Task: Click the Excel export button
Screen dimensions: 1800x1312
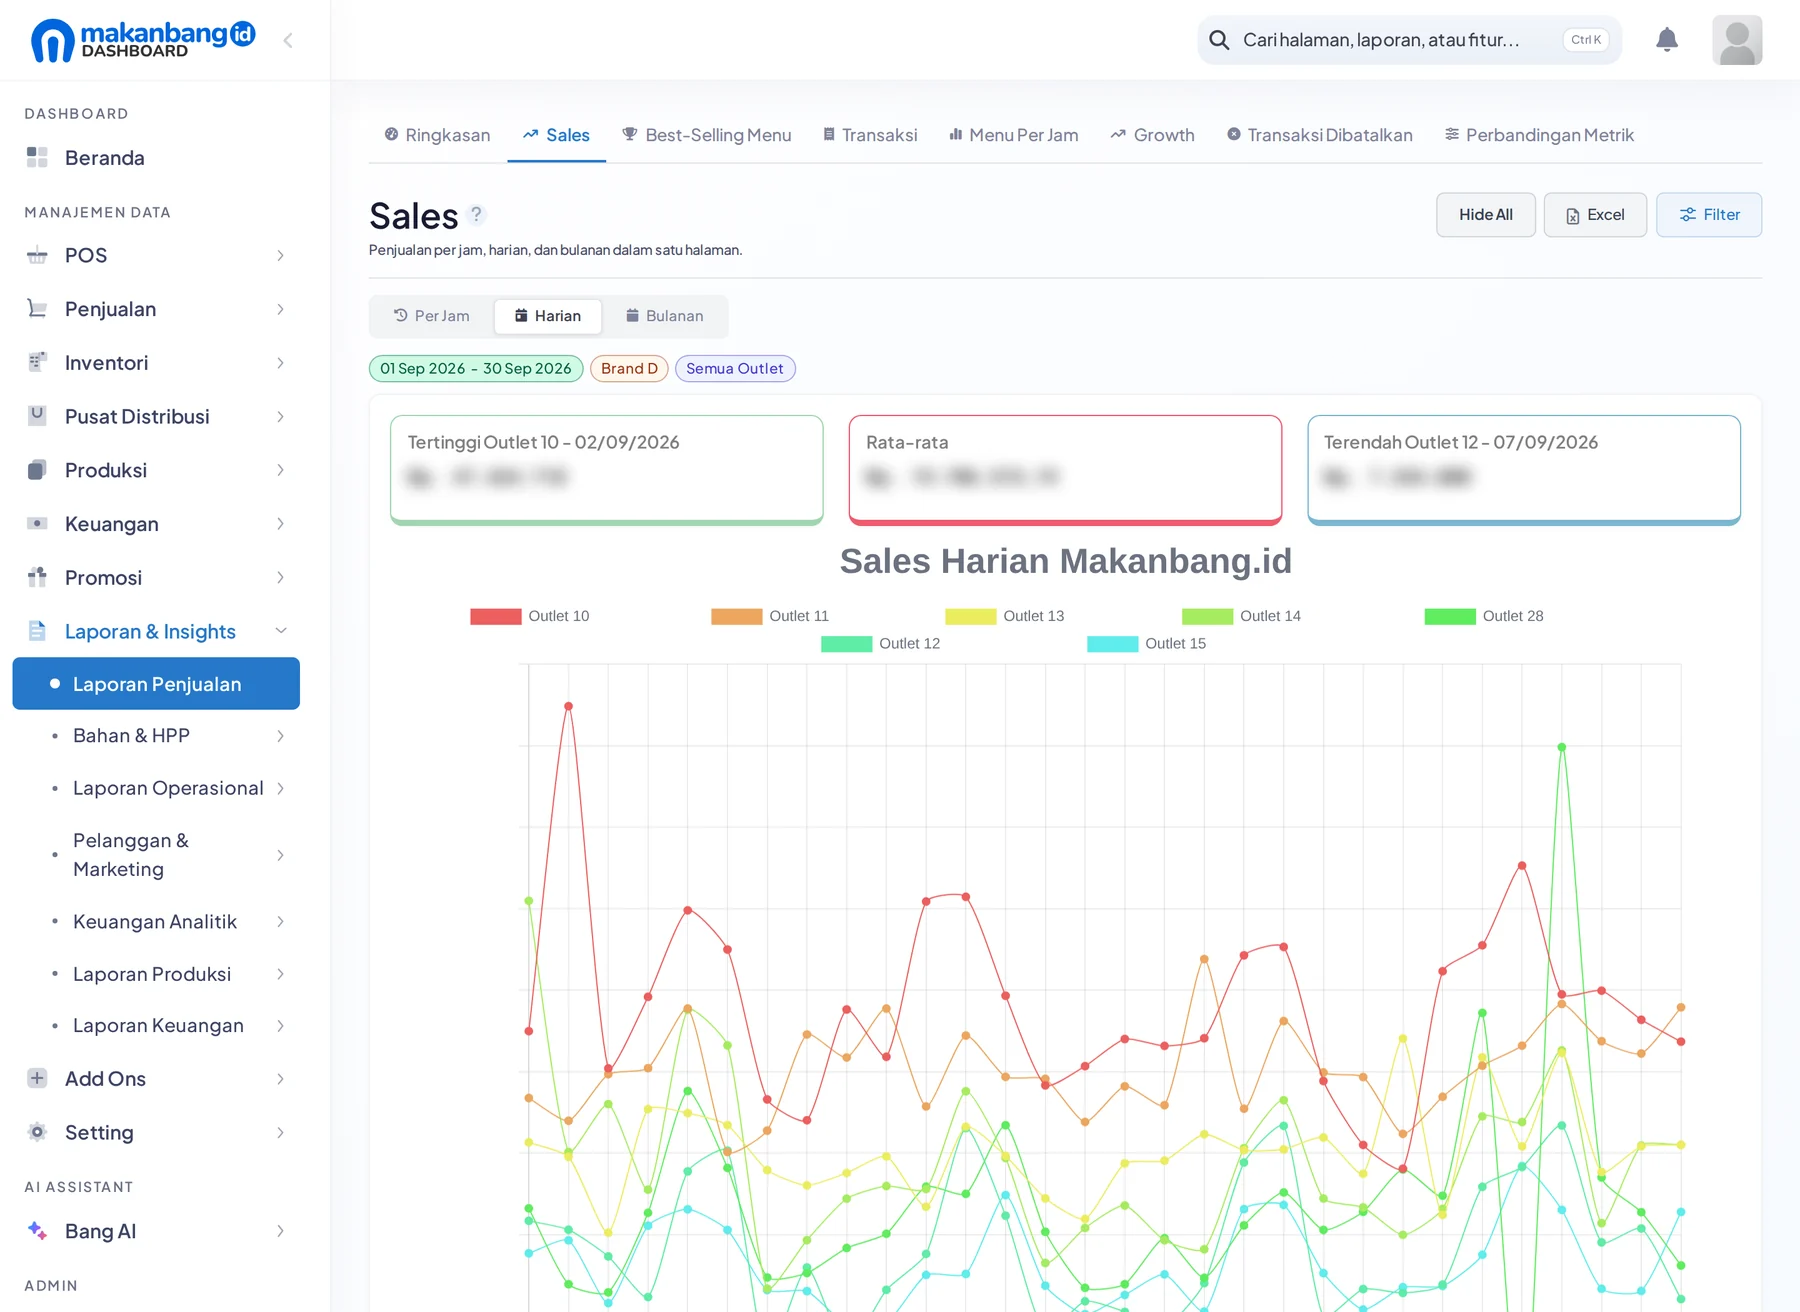Action: [x=1595, y=215]
